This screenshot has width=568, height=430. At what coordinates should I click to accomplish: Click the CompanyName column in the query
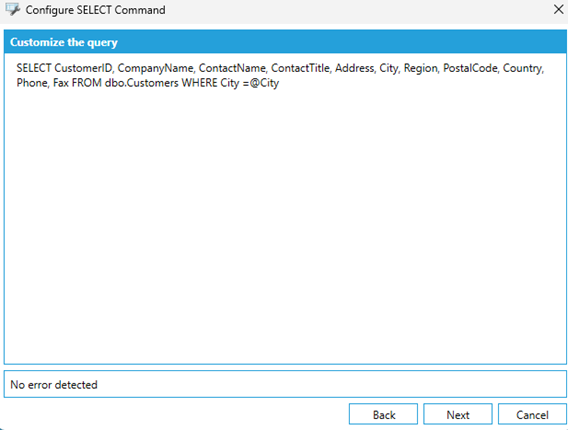tap(155, 68)
